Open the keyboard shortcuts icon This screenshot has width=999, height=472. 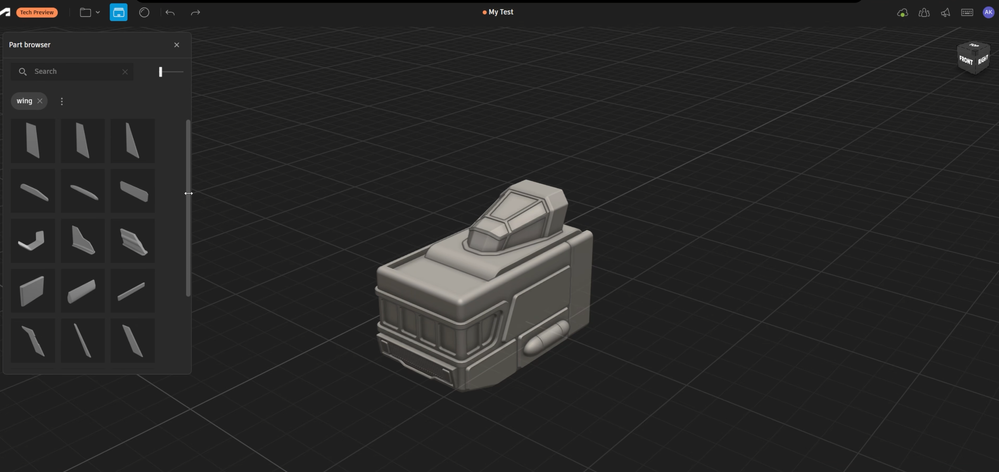[x=967, y=12]
